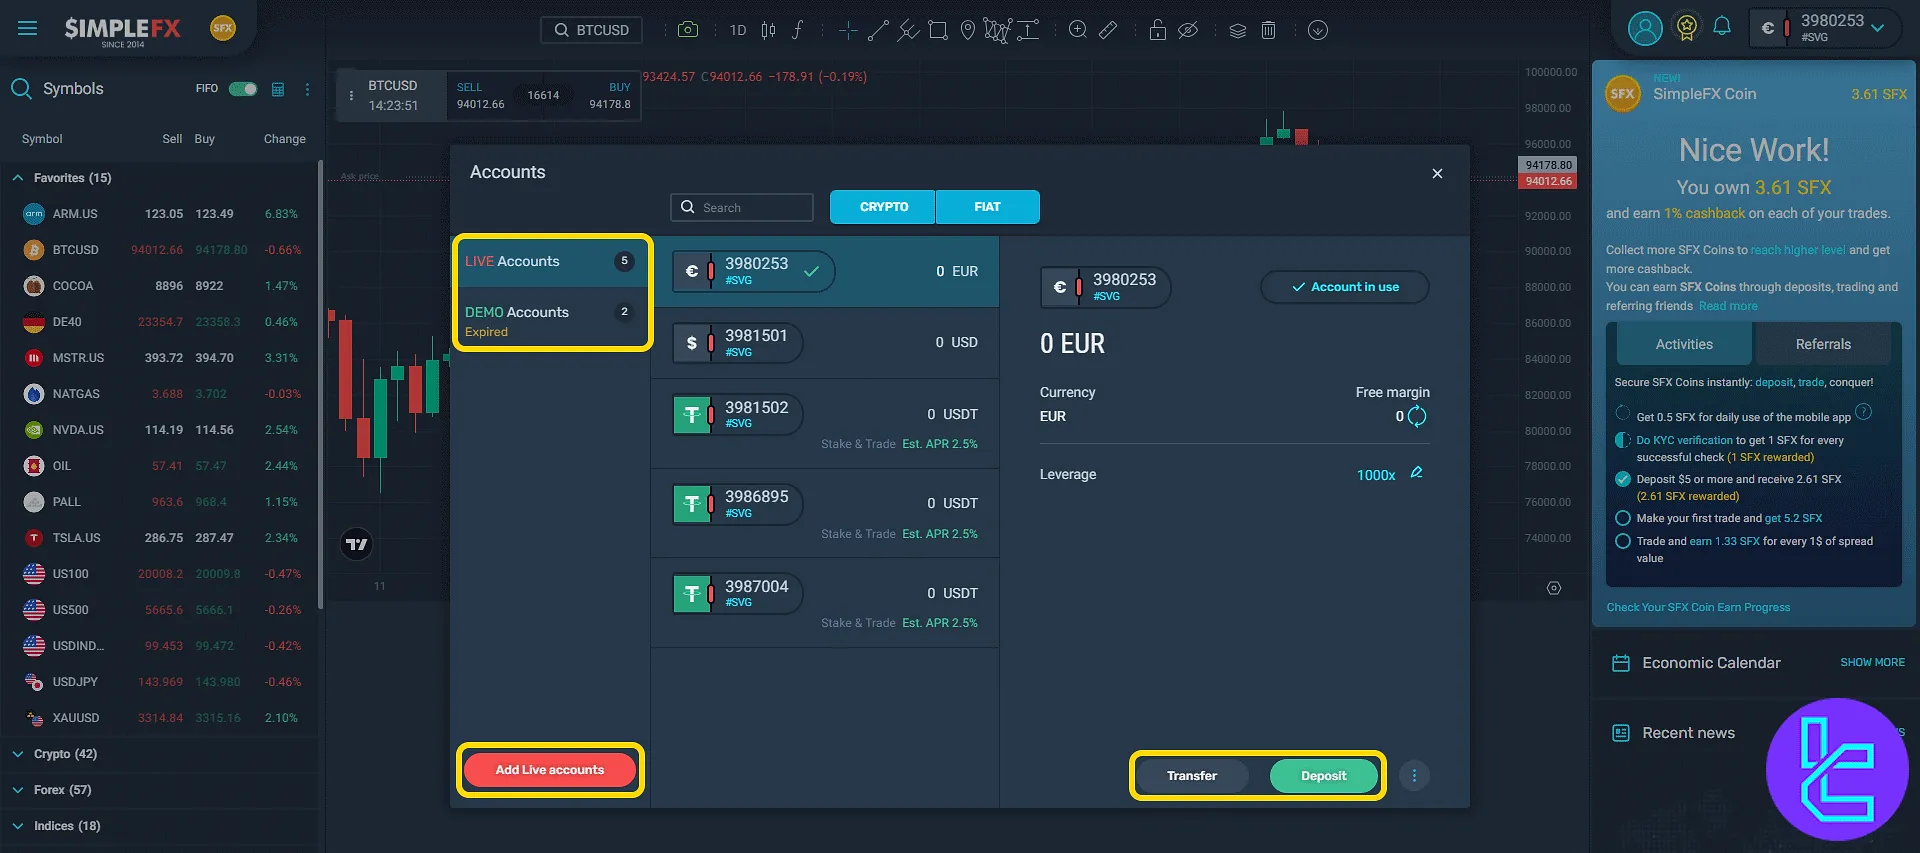Click Add Live accounts button

point(550,770)
